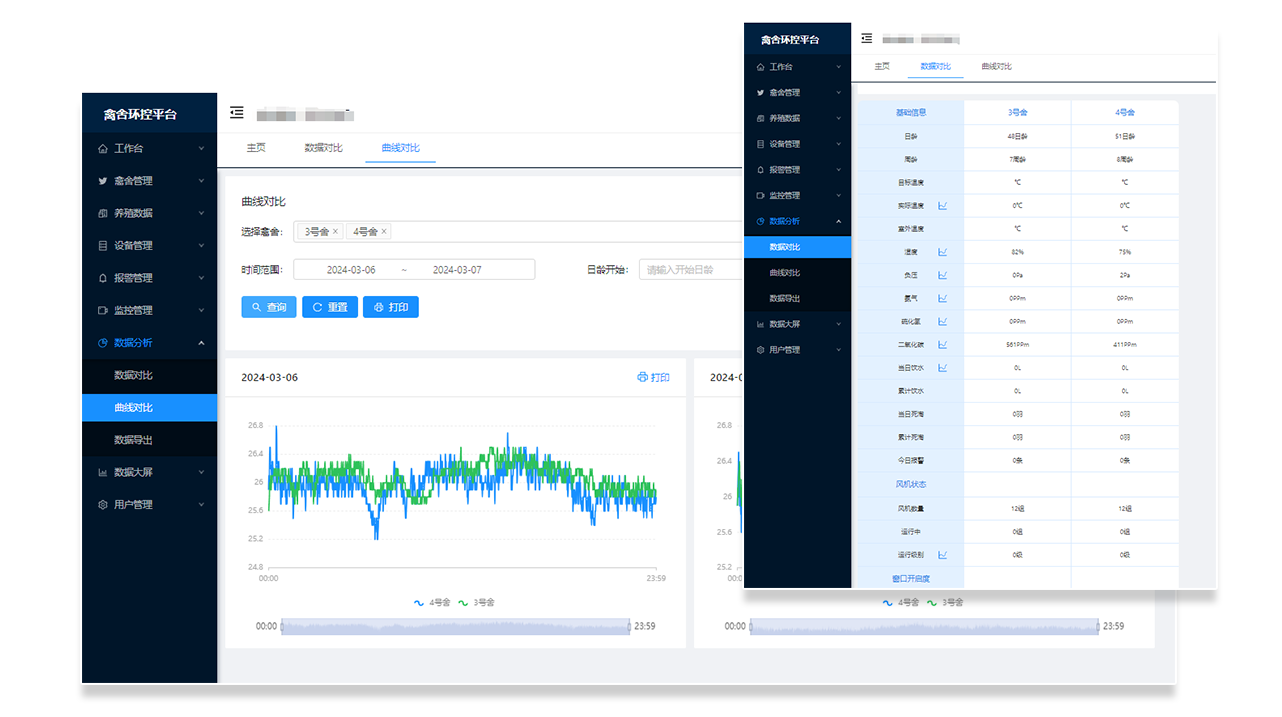Expand the 报警管理 sidebar menu in left window
Screen dimensions: 1282x717
149,278
